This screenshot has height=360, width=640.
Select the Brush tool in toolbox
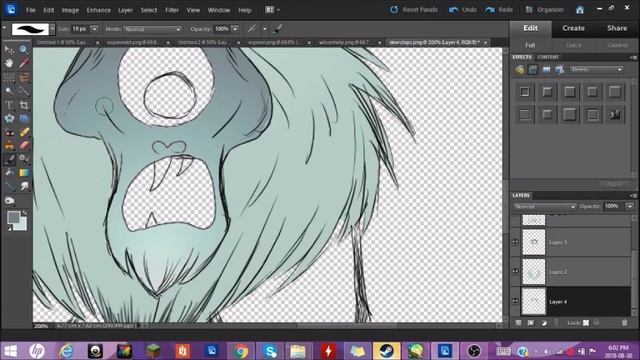pos(9,159)
